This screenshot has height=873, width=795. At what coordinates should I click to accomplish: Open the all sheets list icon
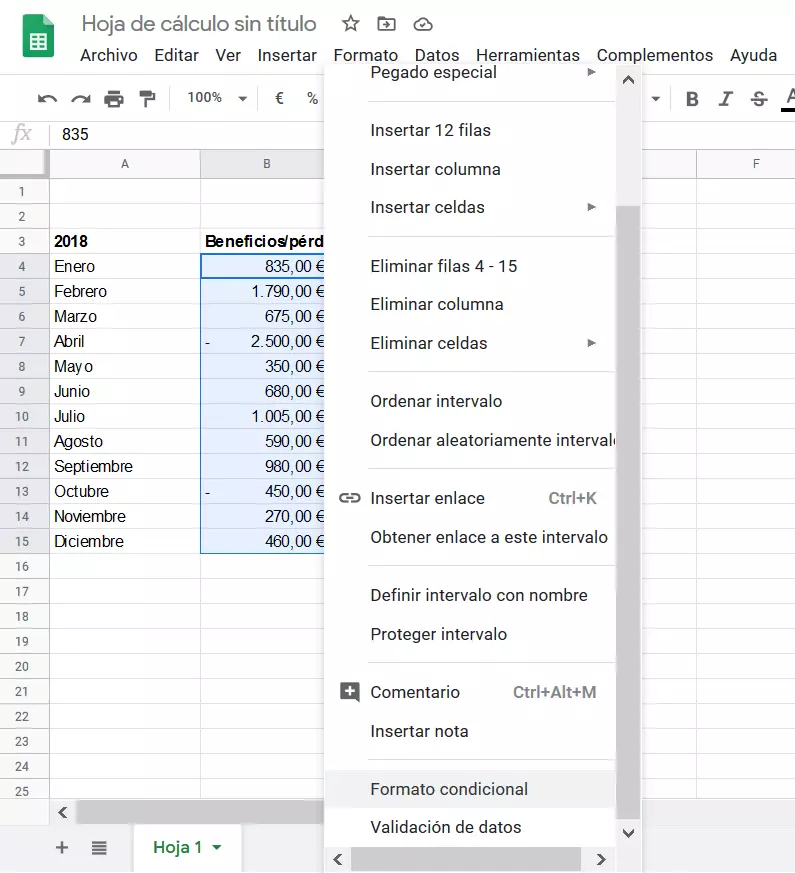click(99, 847)
